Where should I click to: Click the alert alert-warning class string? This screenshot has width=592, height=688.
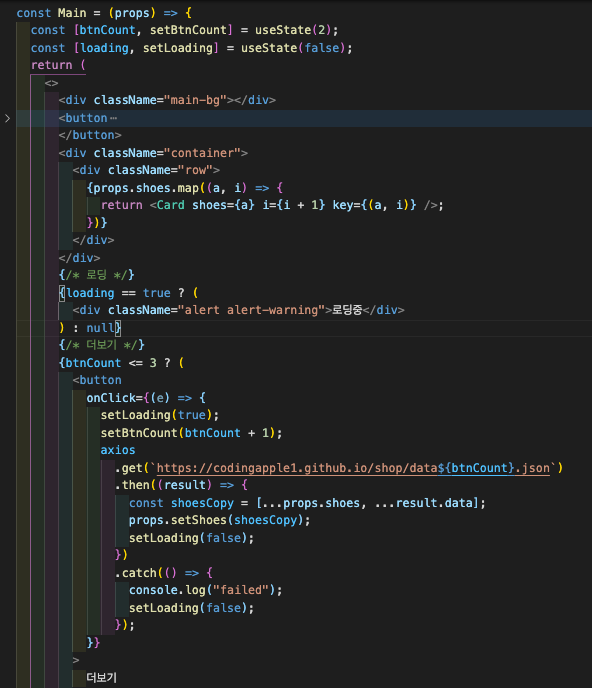point(251,310)
